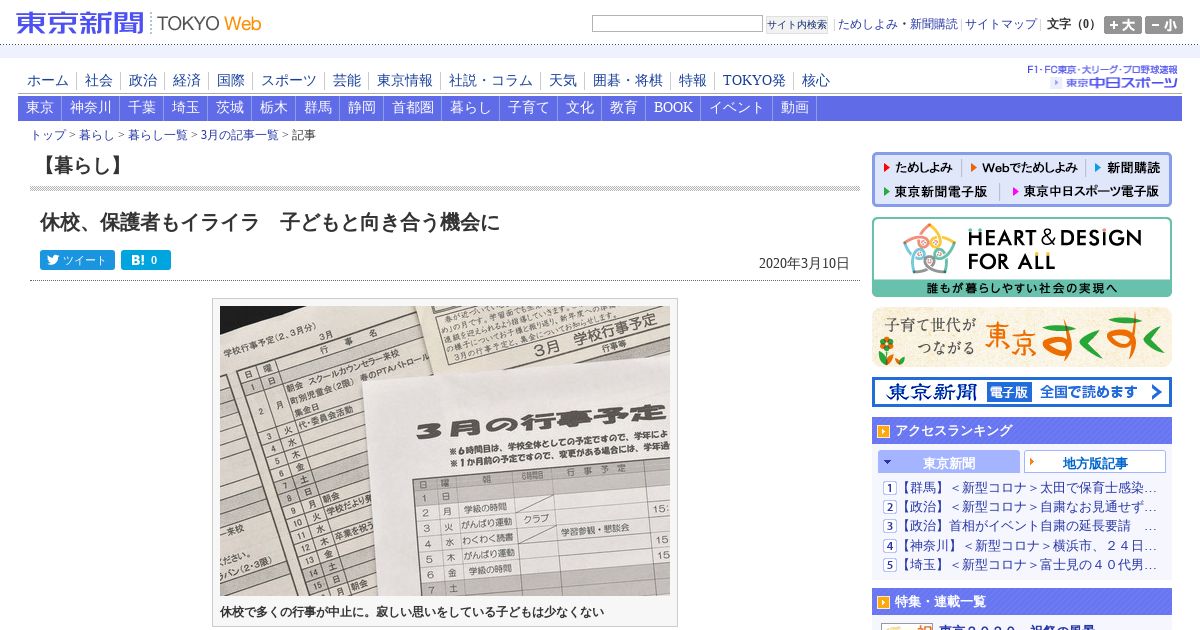This screenshot has height=630, width=1200.
Task: Open ranked article 【神奈川】横浜市、２４日
Action: (1028, 546)
